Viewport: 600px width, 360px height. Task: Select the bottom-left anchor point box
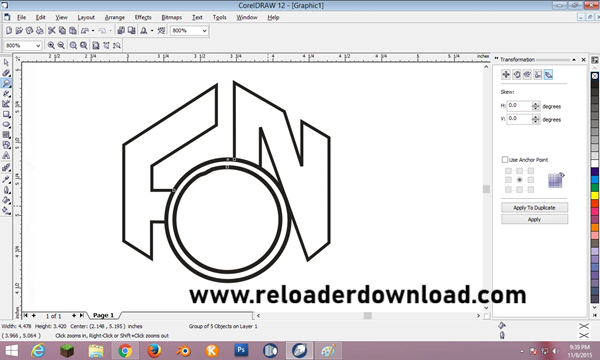[508, 189]
